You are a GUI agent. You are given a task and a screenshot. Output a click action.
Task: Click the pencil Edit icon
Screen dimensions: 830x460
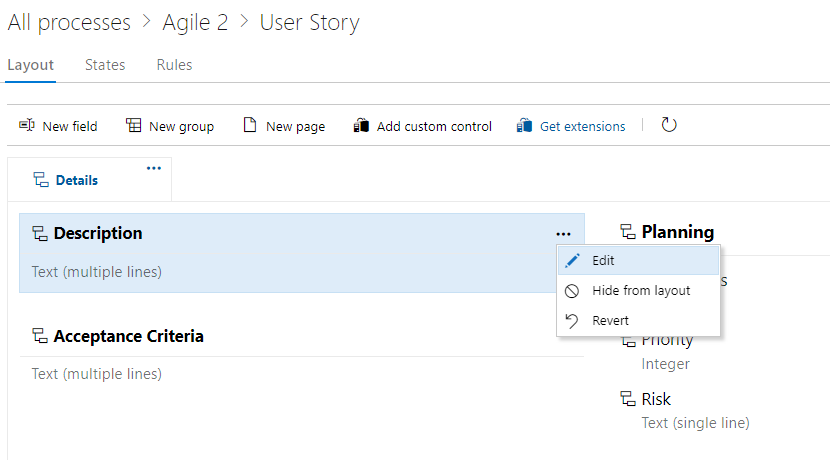click(x=572, y=260)
